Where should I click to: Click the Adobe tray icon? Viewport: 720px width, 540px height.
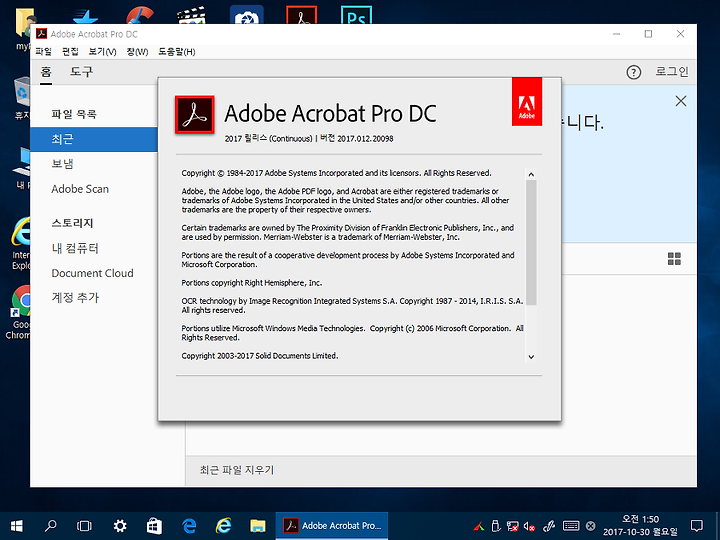point(479,527)
